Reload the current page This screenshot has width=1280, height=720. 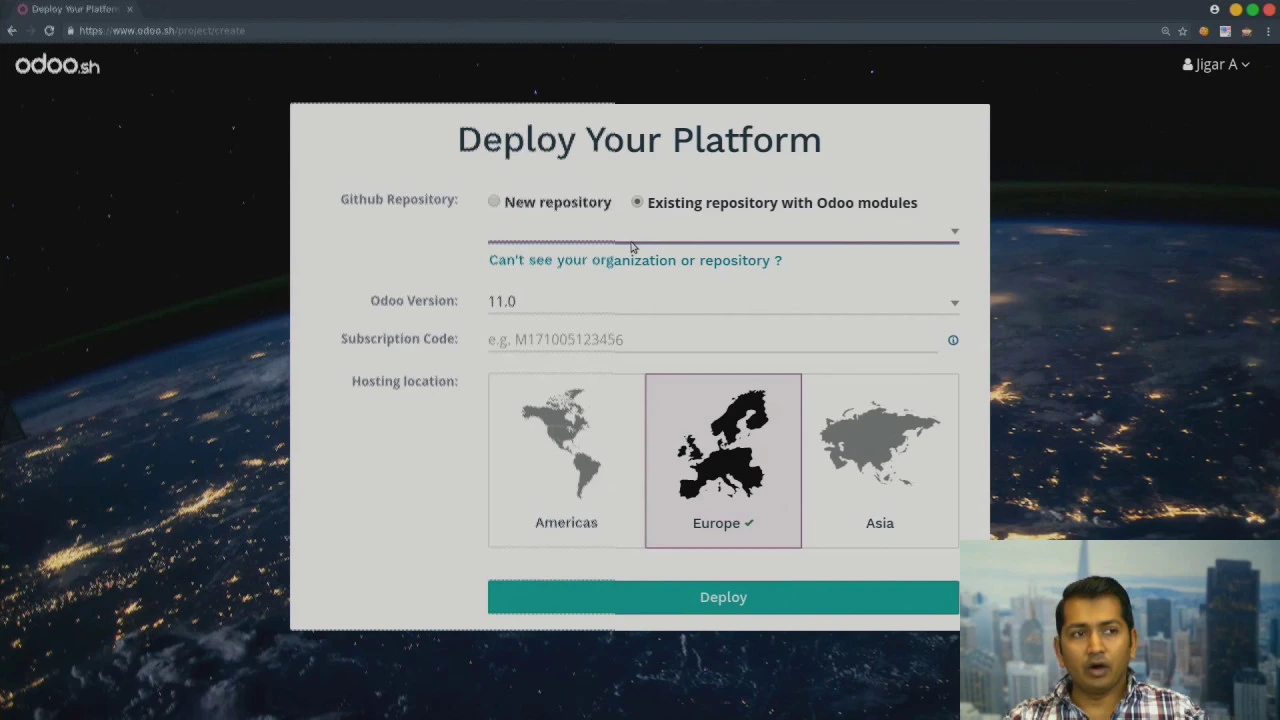[x=49, y=31]
